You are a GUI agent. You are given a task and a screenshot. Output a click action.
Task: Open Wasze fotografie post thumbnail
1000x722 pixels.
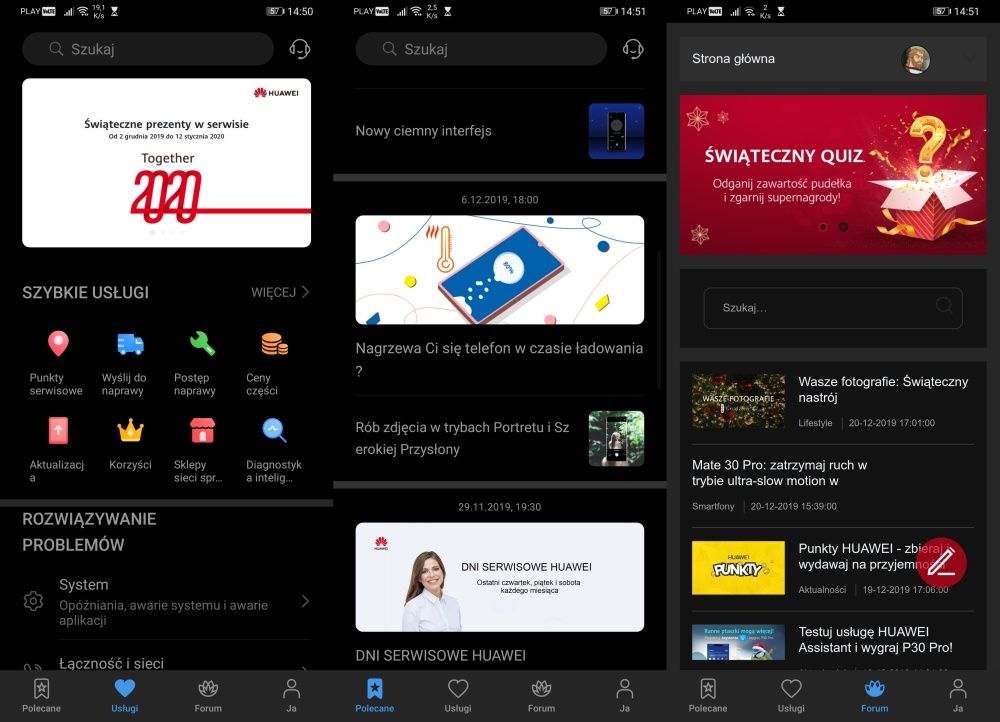click(x=739, y=401)
